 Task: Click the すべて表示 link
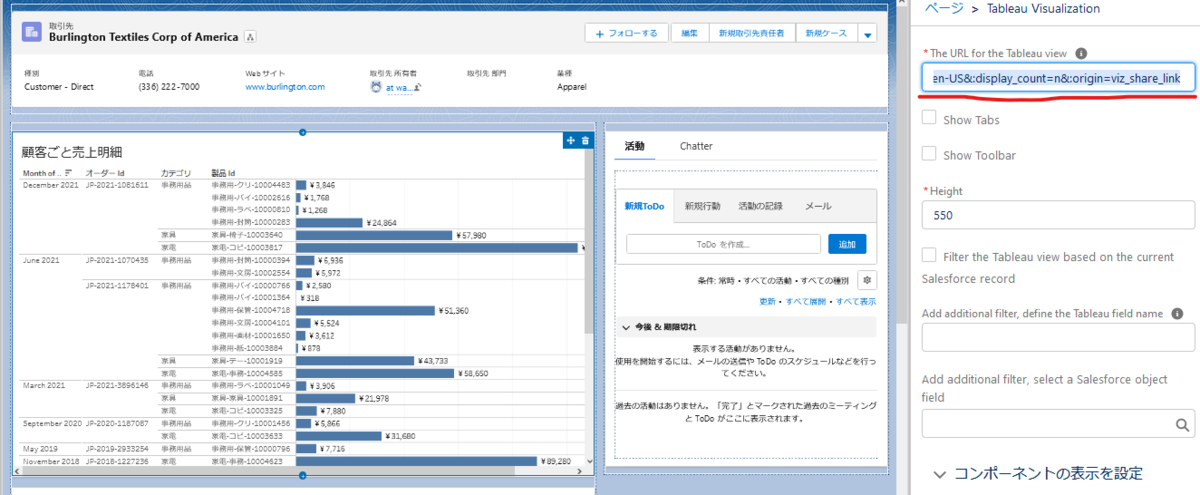(856, 301)
